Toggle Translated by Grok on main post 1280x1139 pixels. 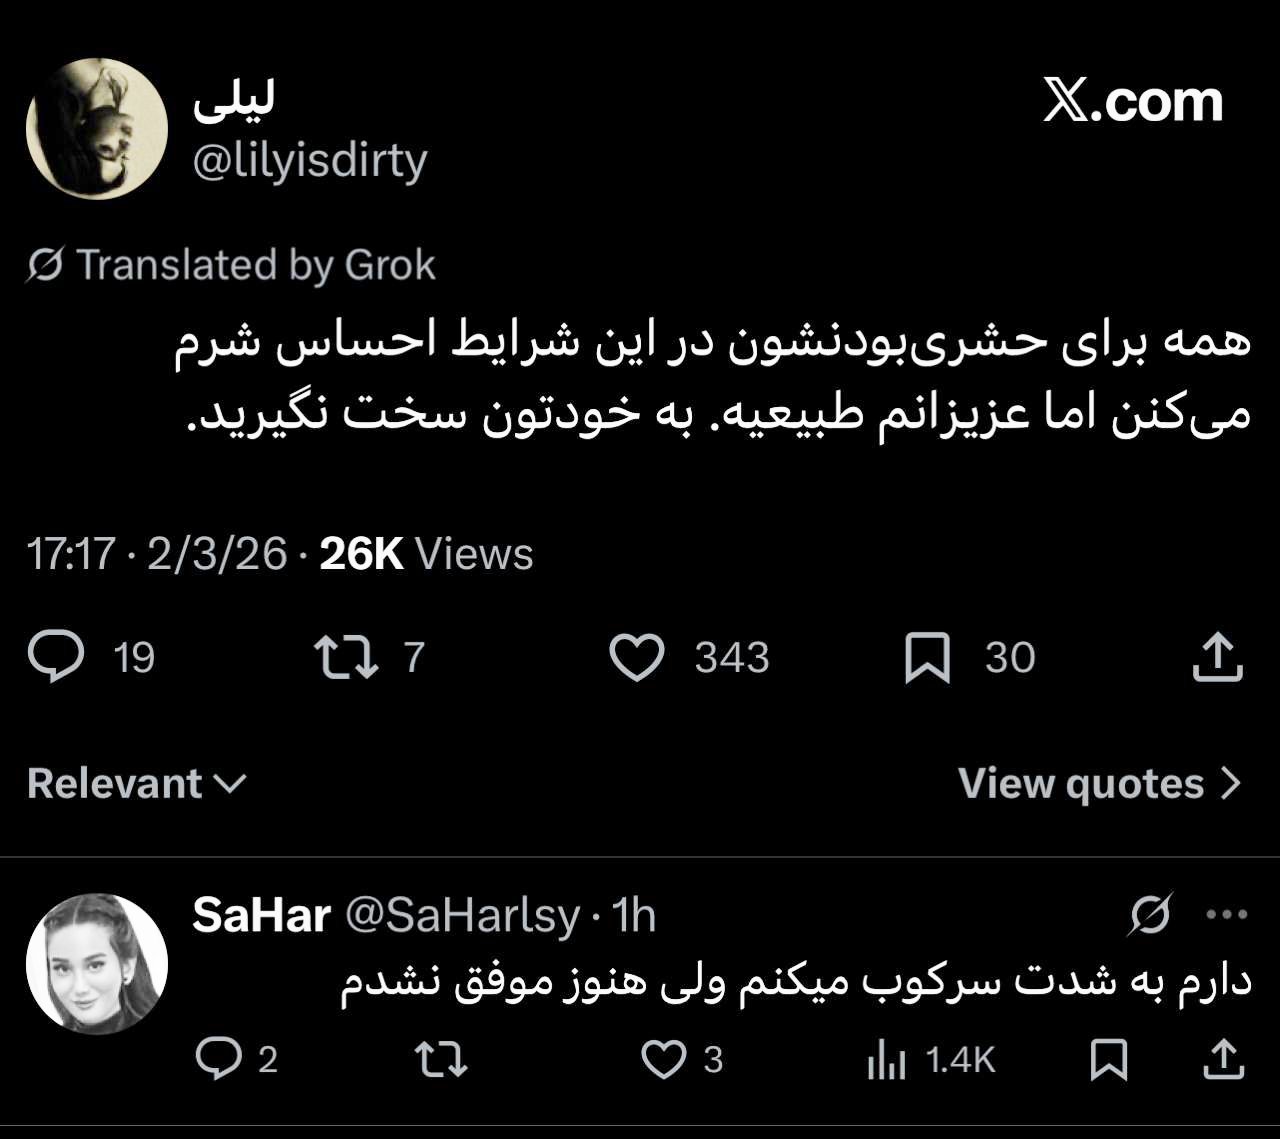(231, 265)
